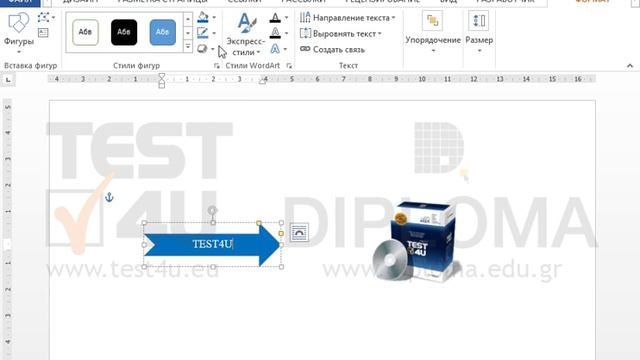Image resolution: width=640 pixels, height=360 pixels.
Task: Expand the full shape styles gallery
Action: pos(188,47)
